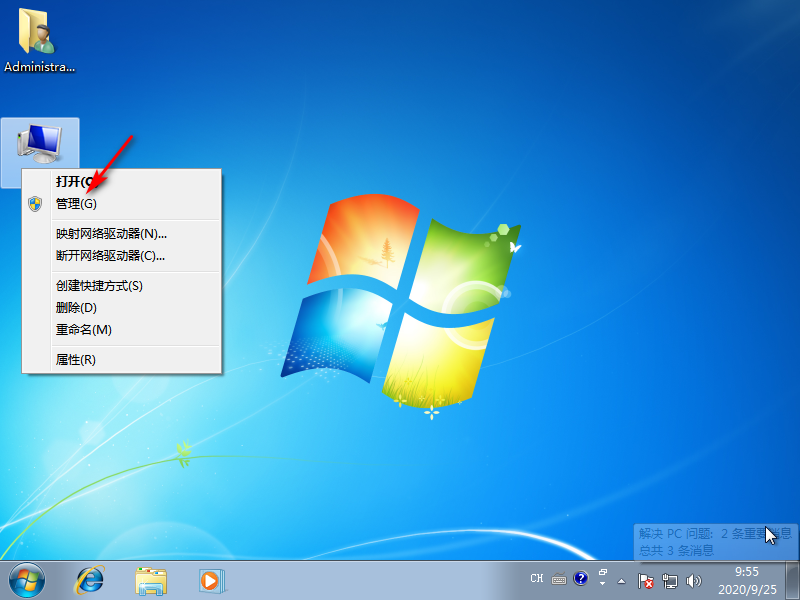Click the volume speaker tray icon
800x600 pixels.
tap(694, 580)
